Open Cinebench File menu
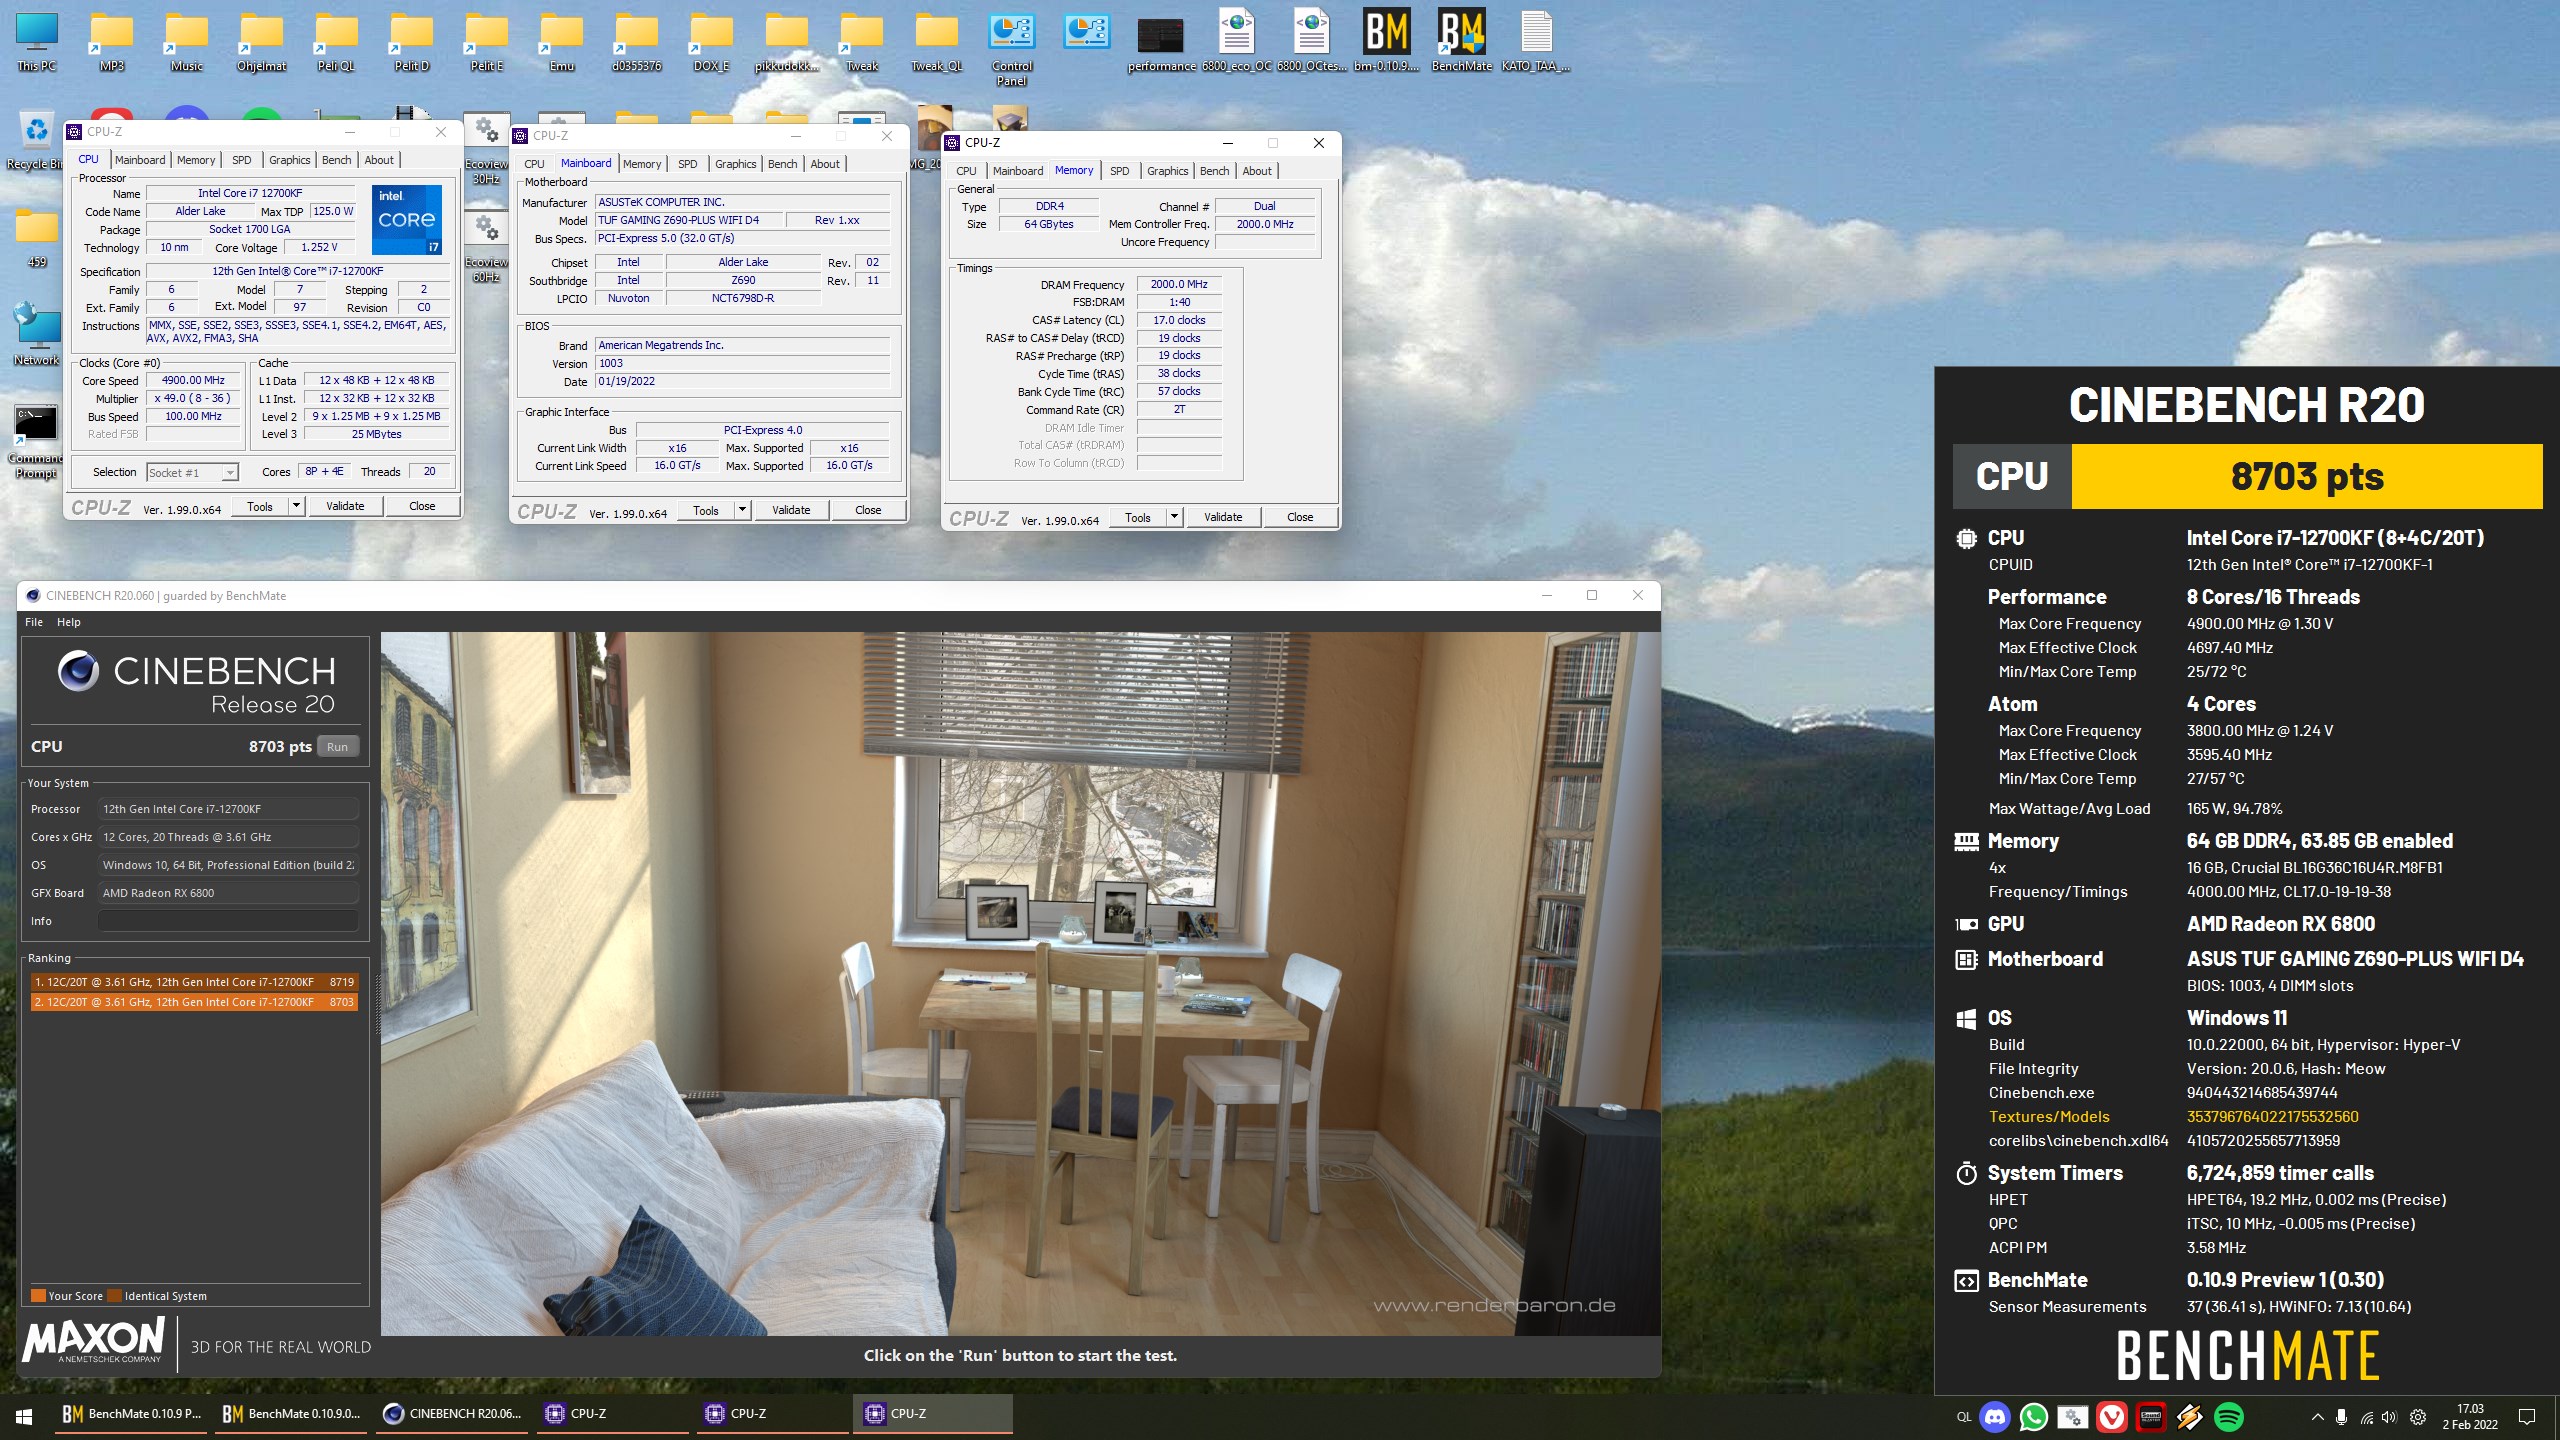This screenshot has height=1440, width=2560. (x=34, y=622)
